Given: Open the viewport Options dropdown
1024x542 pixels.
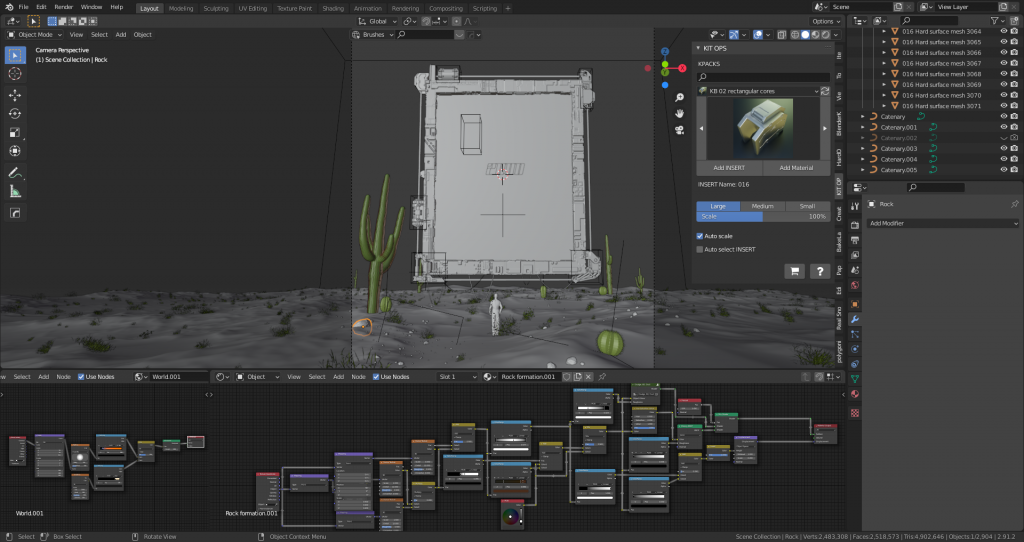Looking at the screenshot, I should click(x=826, y=22).
